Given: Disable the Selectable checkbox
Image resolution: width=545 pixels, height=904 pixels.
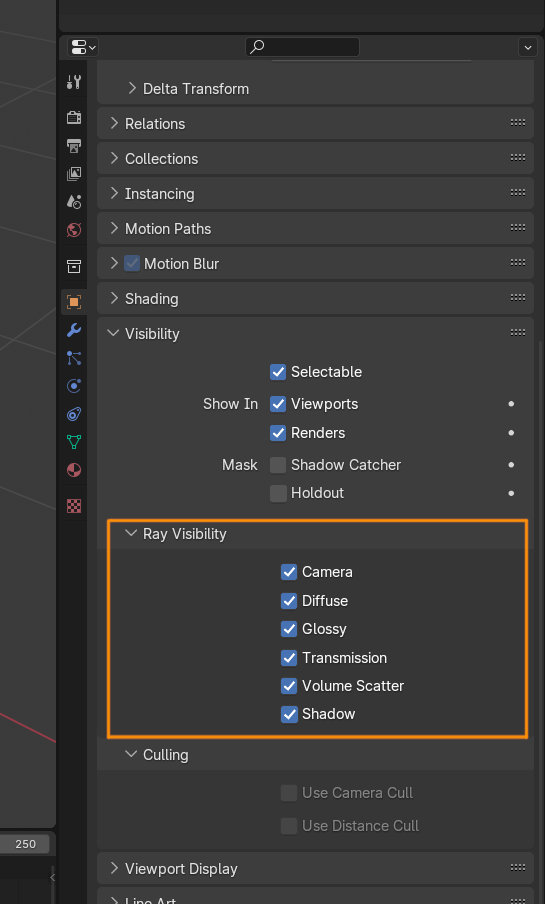Looking at the screenshot, I should [278, 372].
